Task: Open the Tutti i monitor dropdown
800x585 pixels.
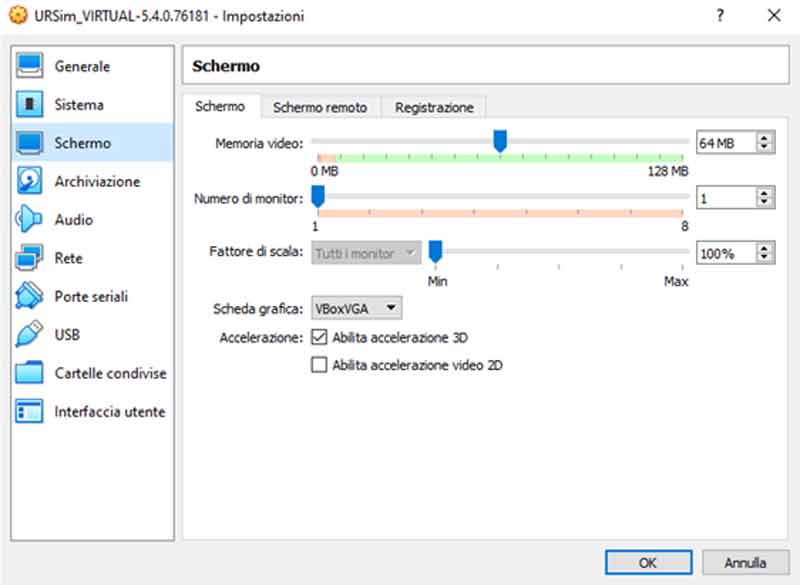Action: [x=366, y=253]
